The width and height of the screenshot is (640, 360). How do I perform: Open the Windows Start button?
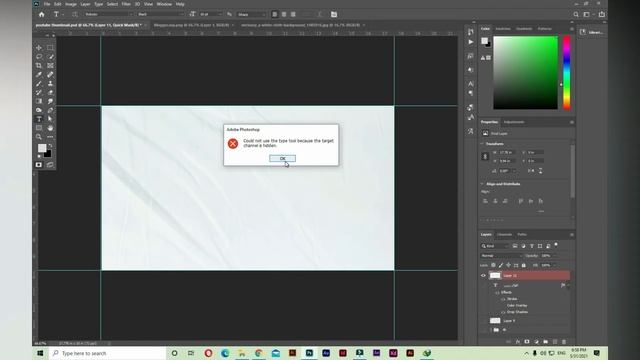click(40, 353)
